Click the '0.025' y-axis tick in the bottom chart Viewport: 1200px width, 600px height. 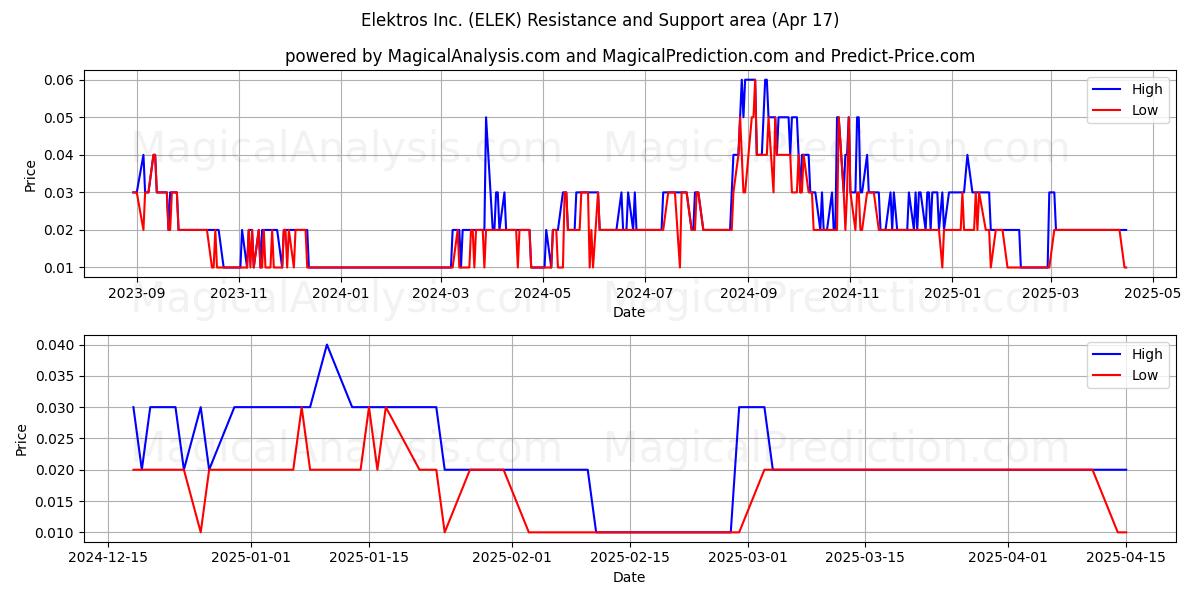[x=56, y=439]
